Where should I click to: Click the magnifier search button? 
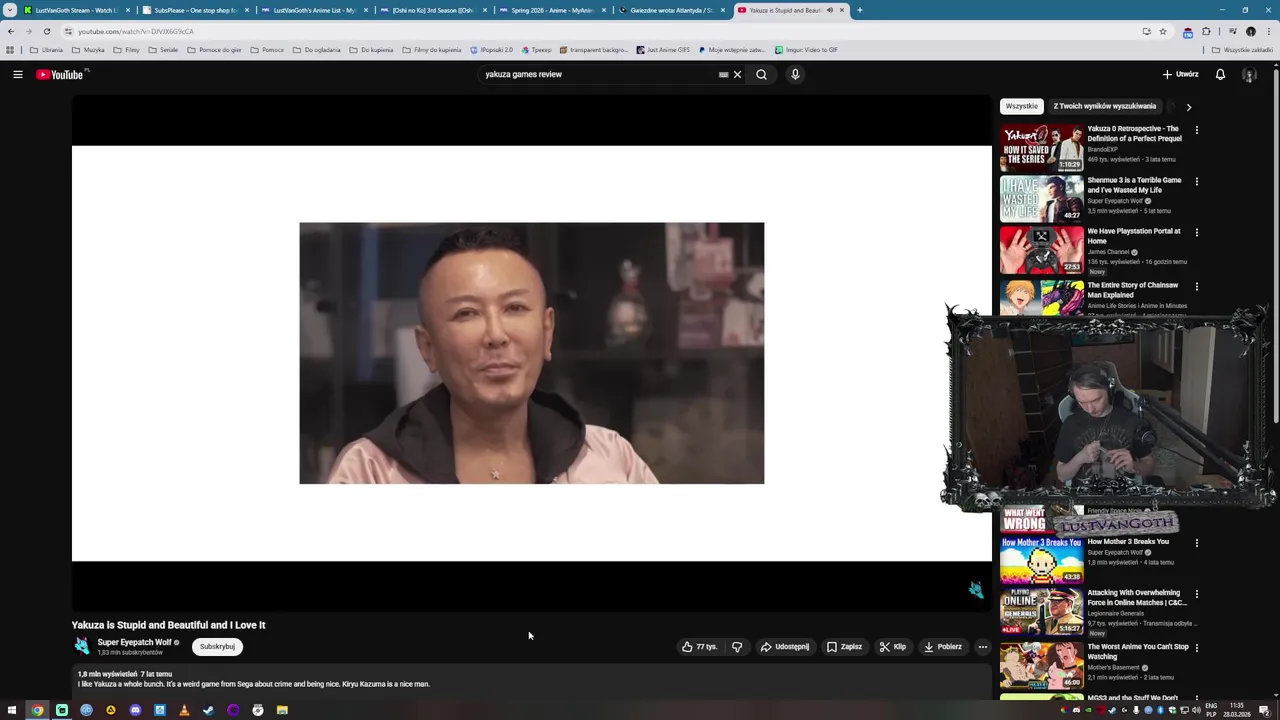pyautogui.click(x=761, y=74)
